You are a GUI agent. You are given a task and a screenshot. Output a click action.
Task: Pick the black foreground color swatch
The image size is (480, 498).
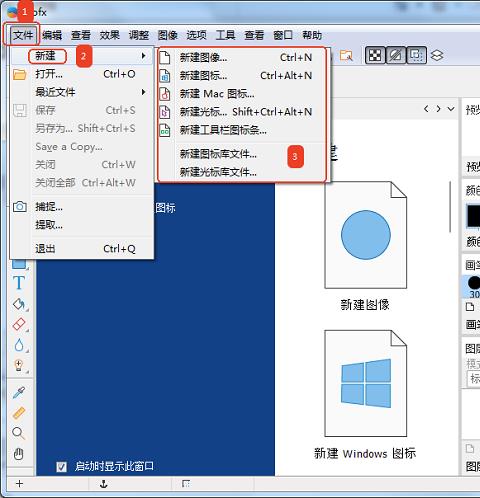pyautogui.click(x=474, y=216)
